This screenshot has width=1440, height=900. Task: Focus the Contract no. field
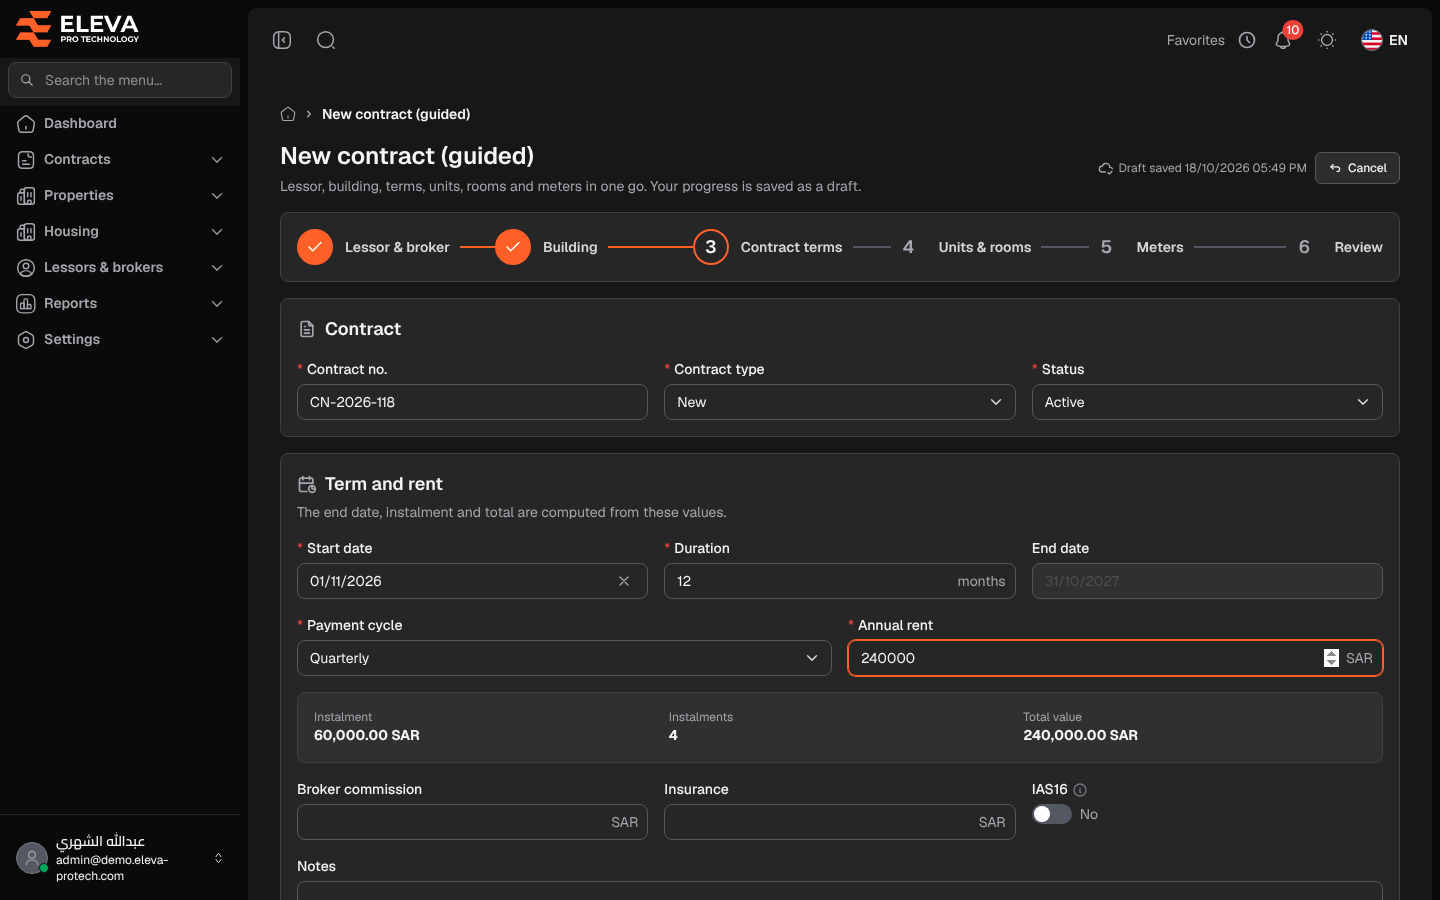click(x=472, y=402)
